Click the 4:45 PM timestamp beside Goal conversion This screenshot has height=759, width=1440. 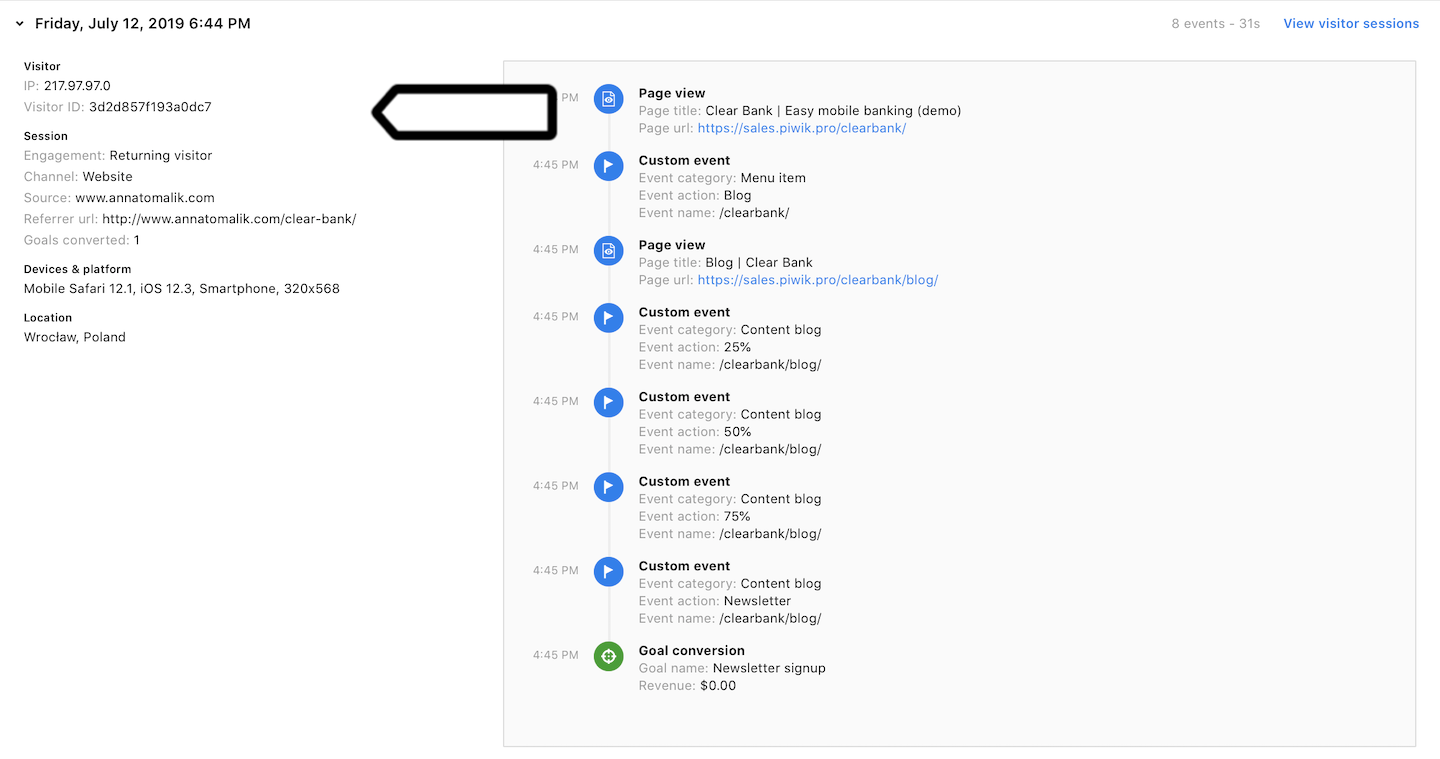tap(556, 655)
